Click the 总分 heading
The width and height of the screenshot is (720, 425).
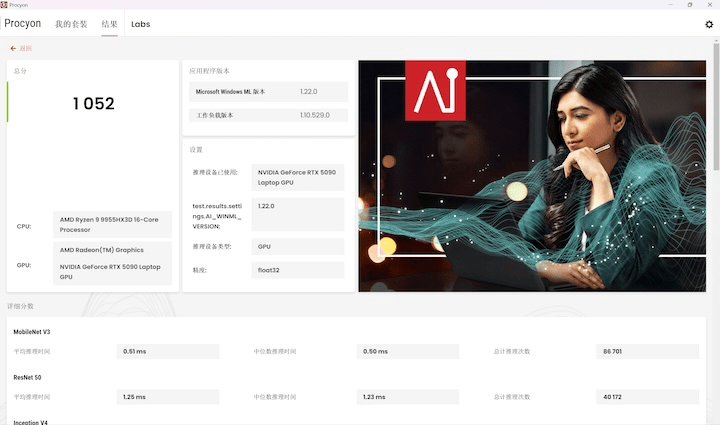[20, 71]
